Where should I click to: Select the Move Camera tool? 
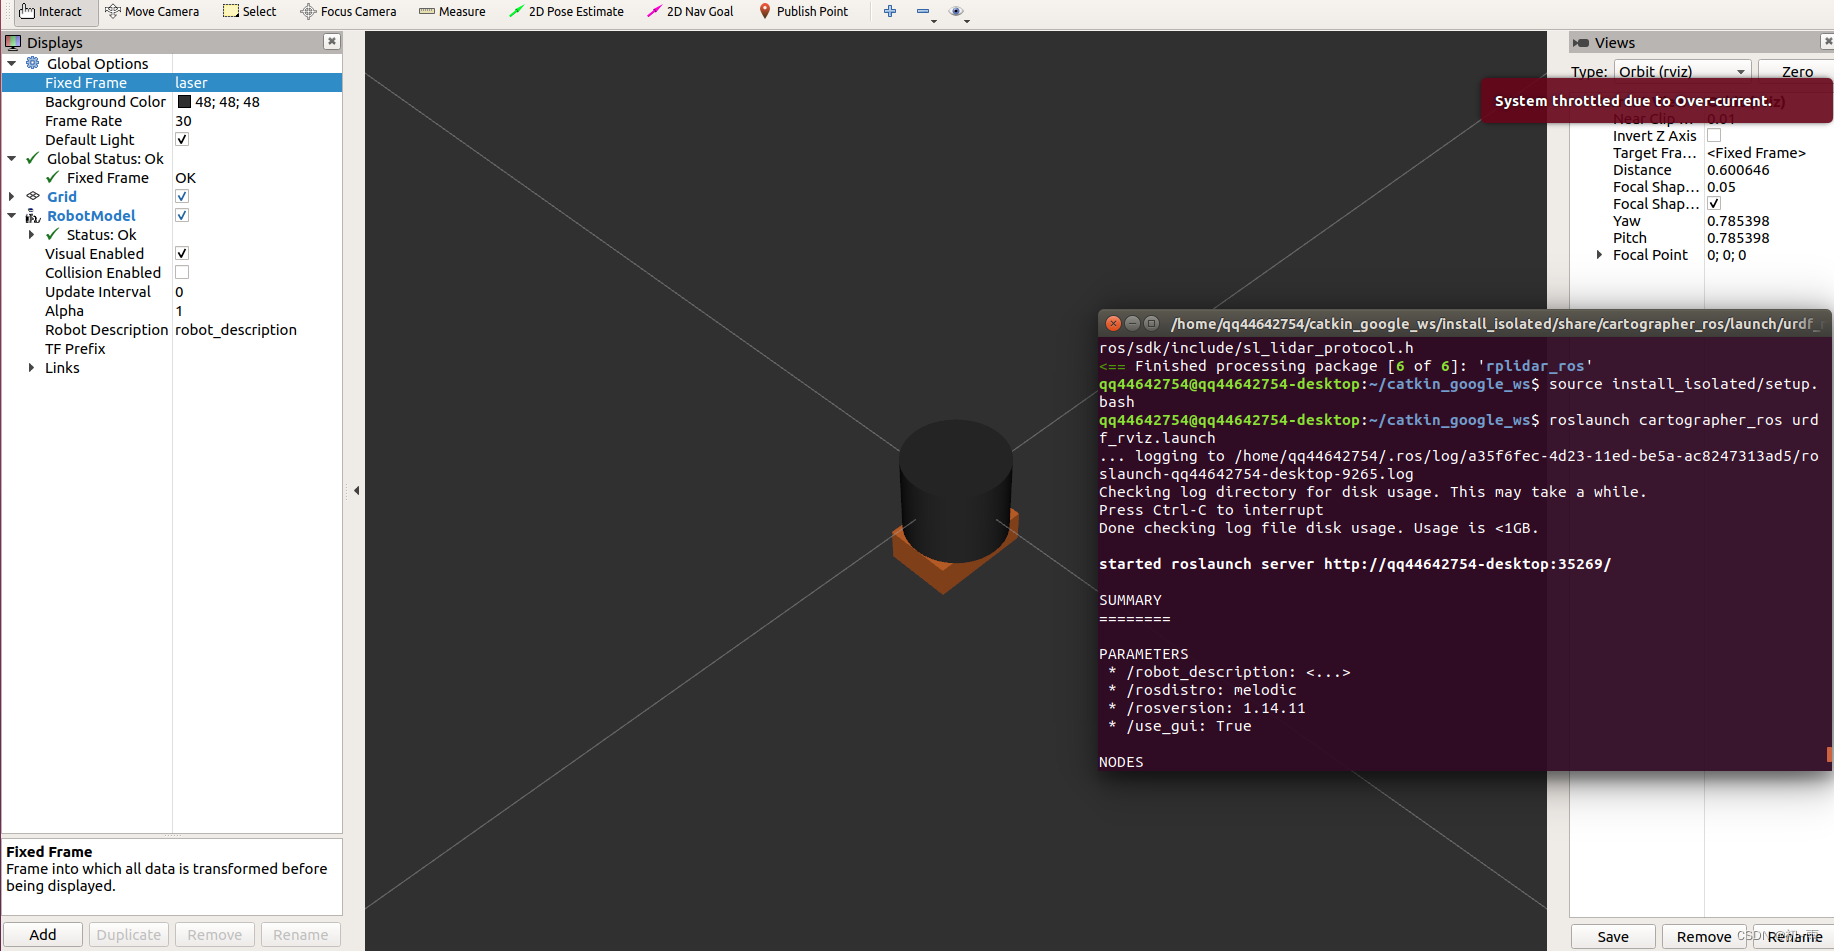point(152,12)
